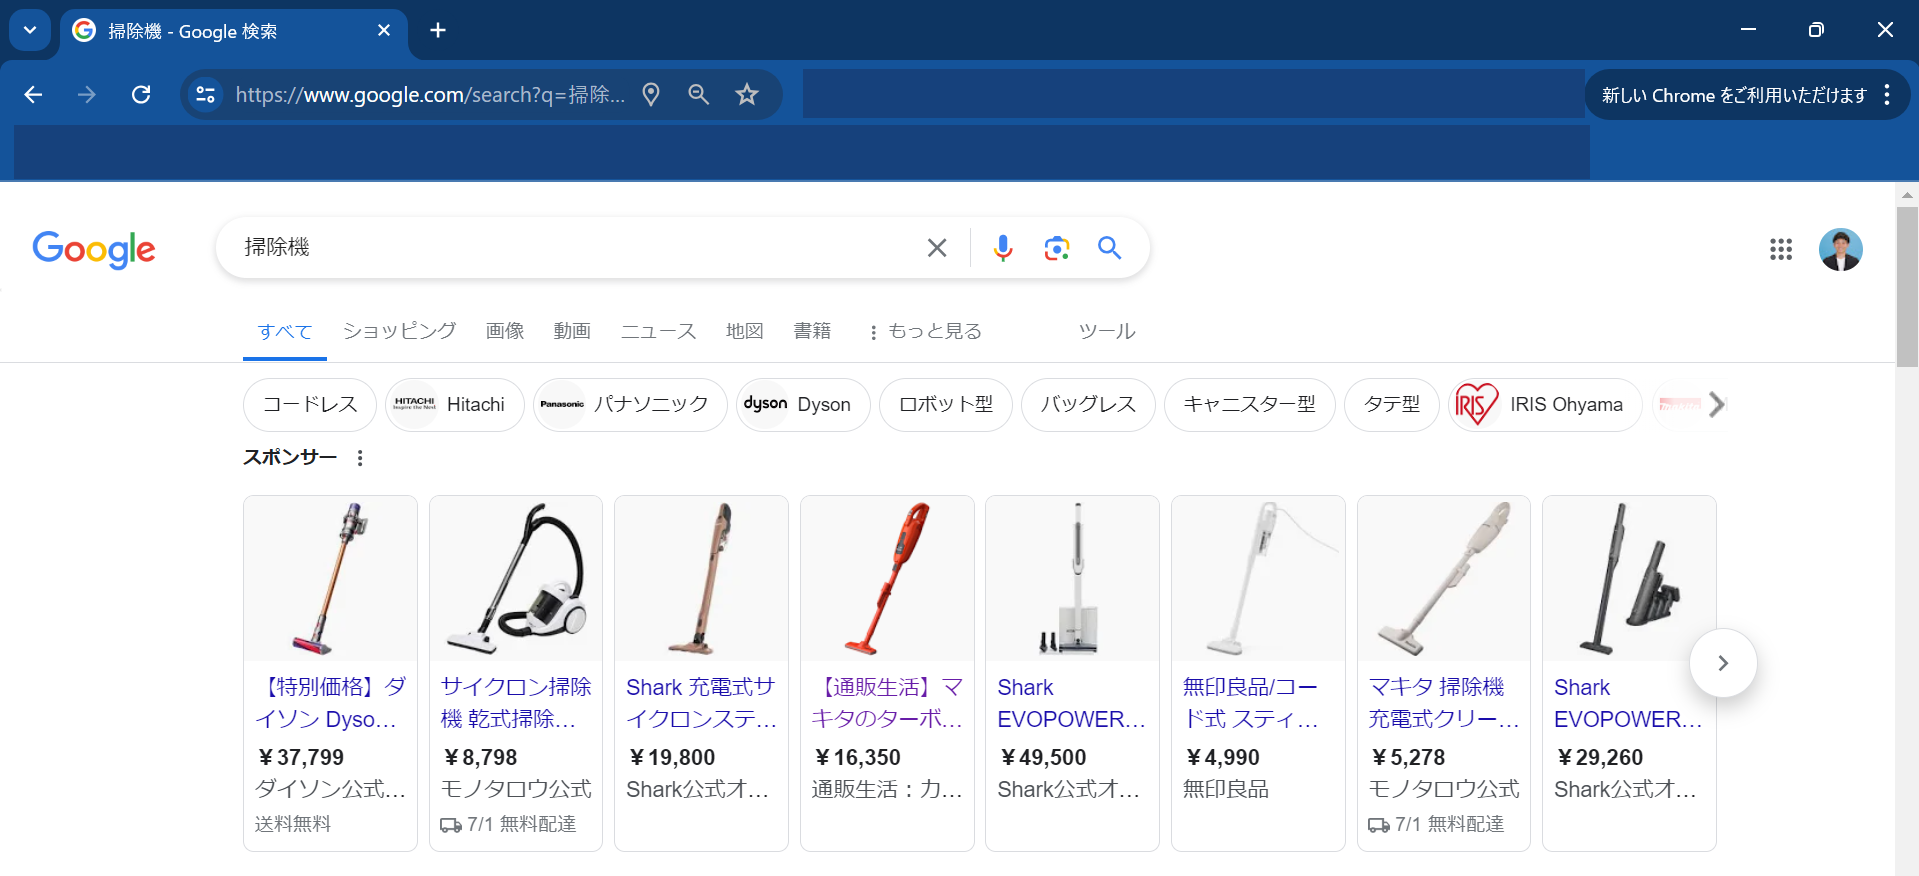Open the zoom magnifier icon in address bar

[x=699, y=94]
